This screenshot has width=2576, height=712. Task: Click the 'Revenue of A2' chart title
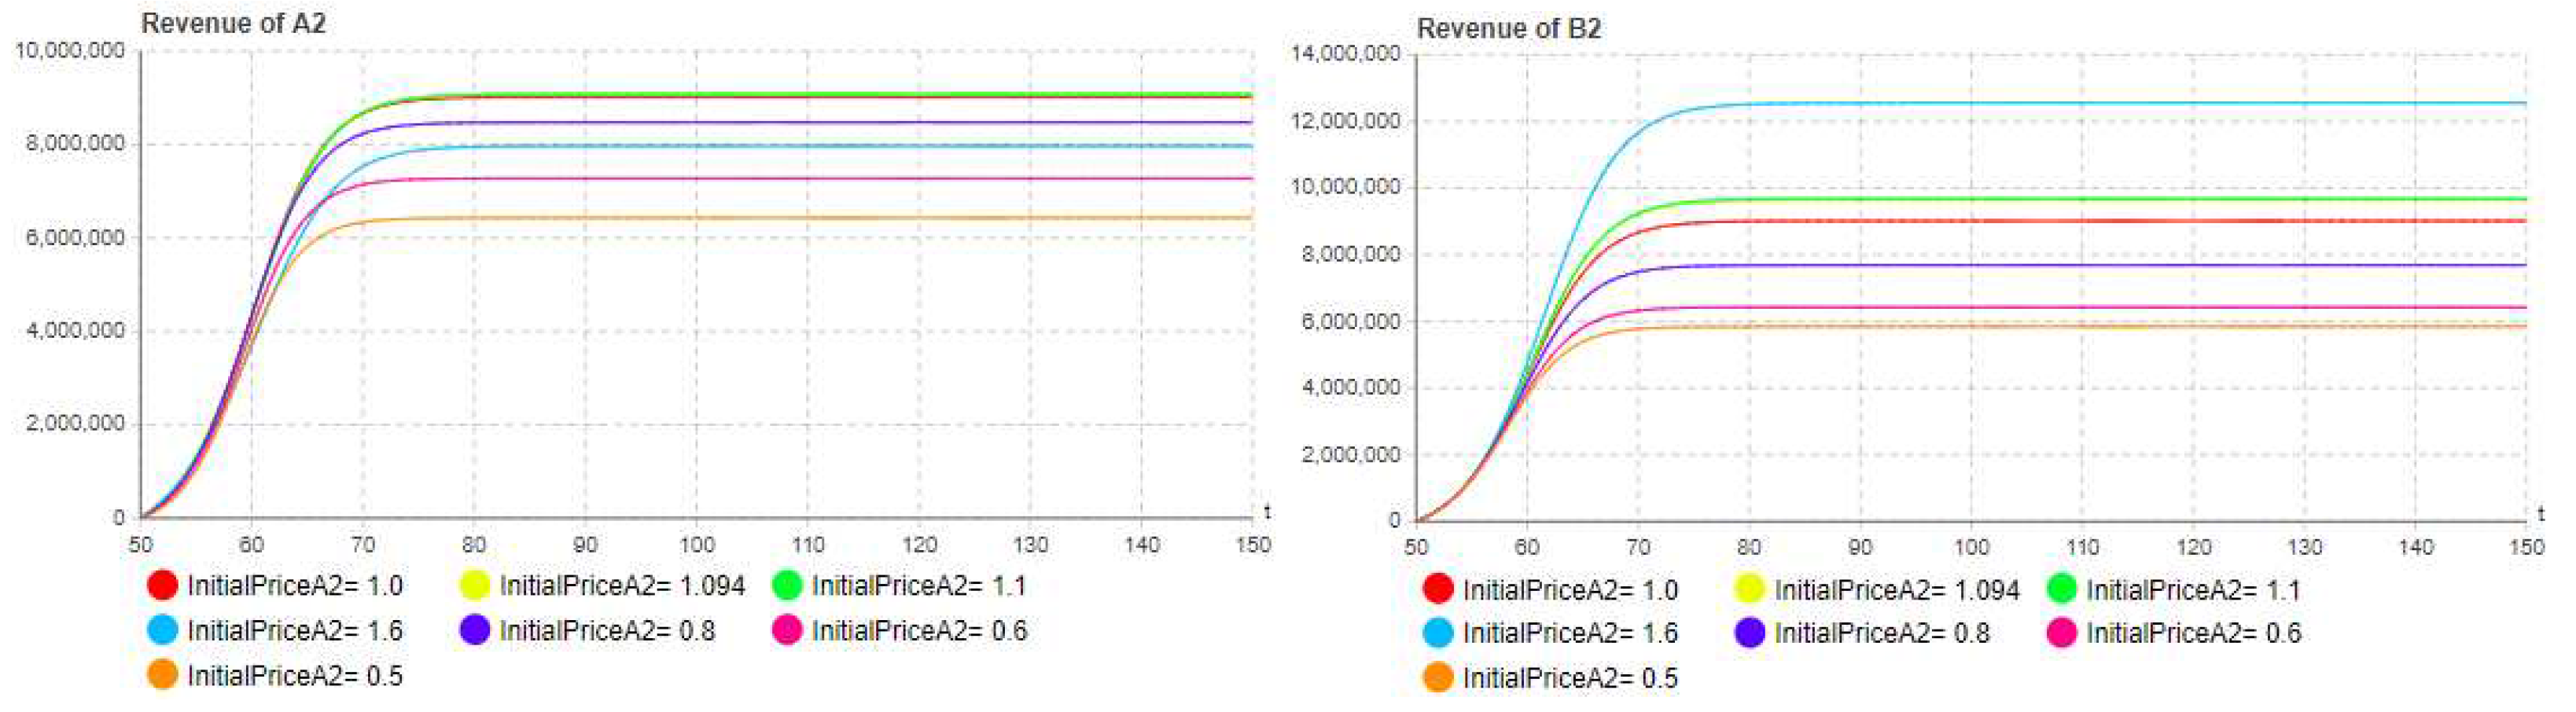tap(233, 23)
